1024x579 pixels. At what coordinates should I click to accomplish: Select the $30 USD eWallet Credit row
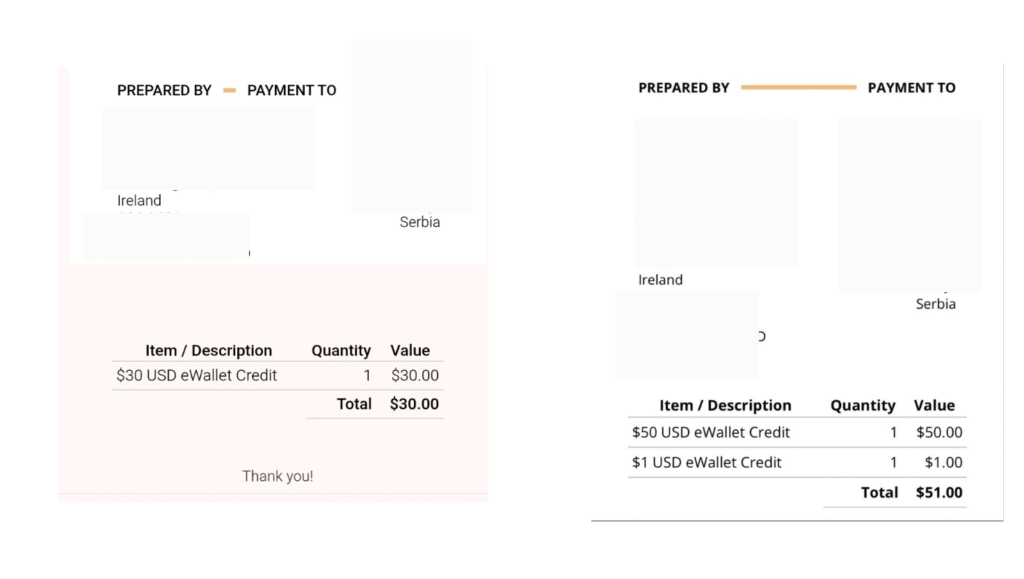[278, 375]
